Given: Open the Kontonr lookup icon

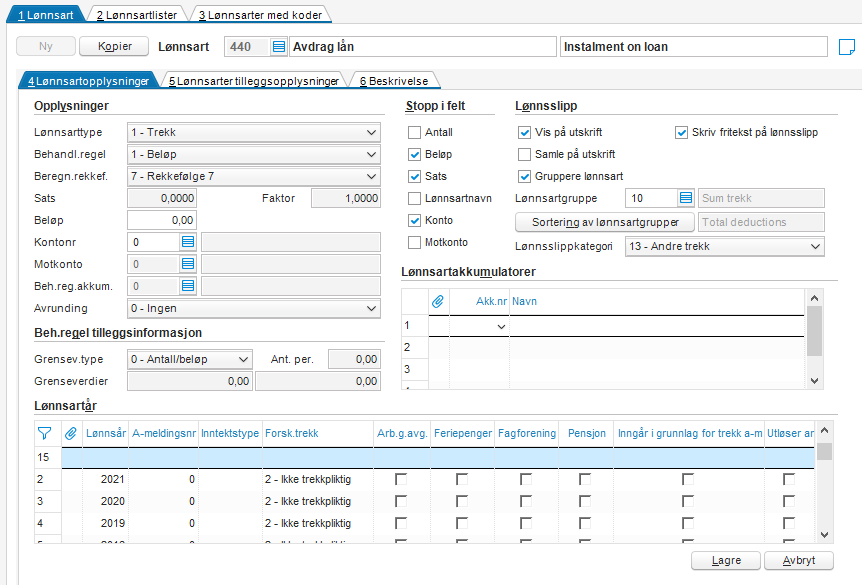Looking at the screenshot, I should click(x=188, y=242).
